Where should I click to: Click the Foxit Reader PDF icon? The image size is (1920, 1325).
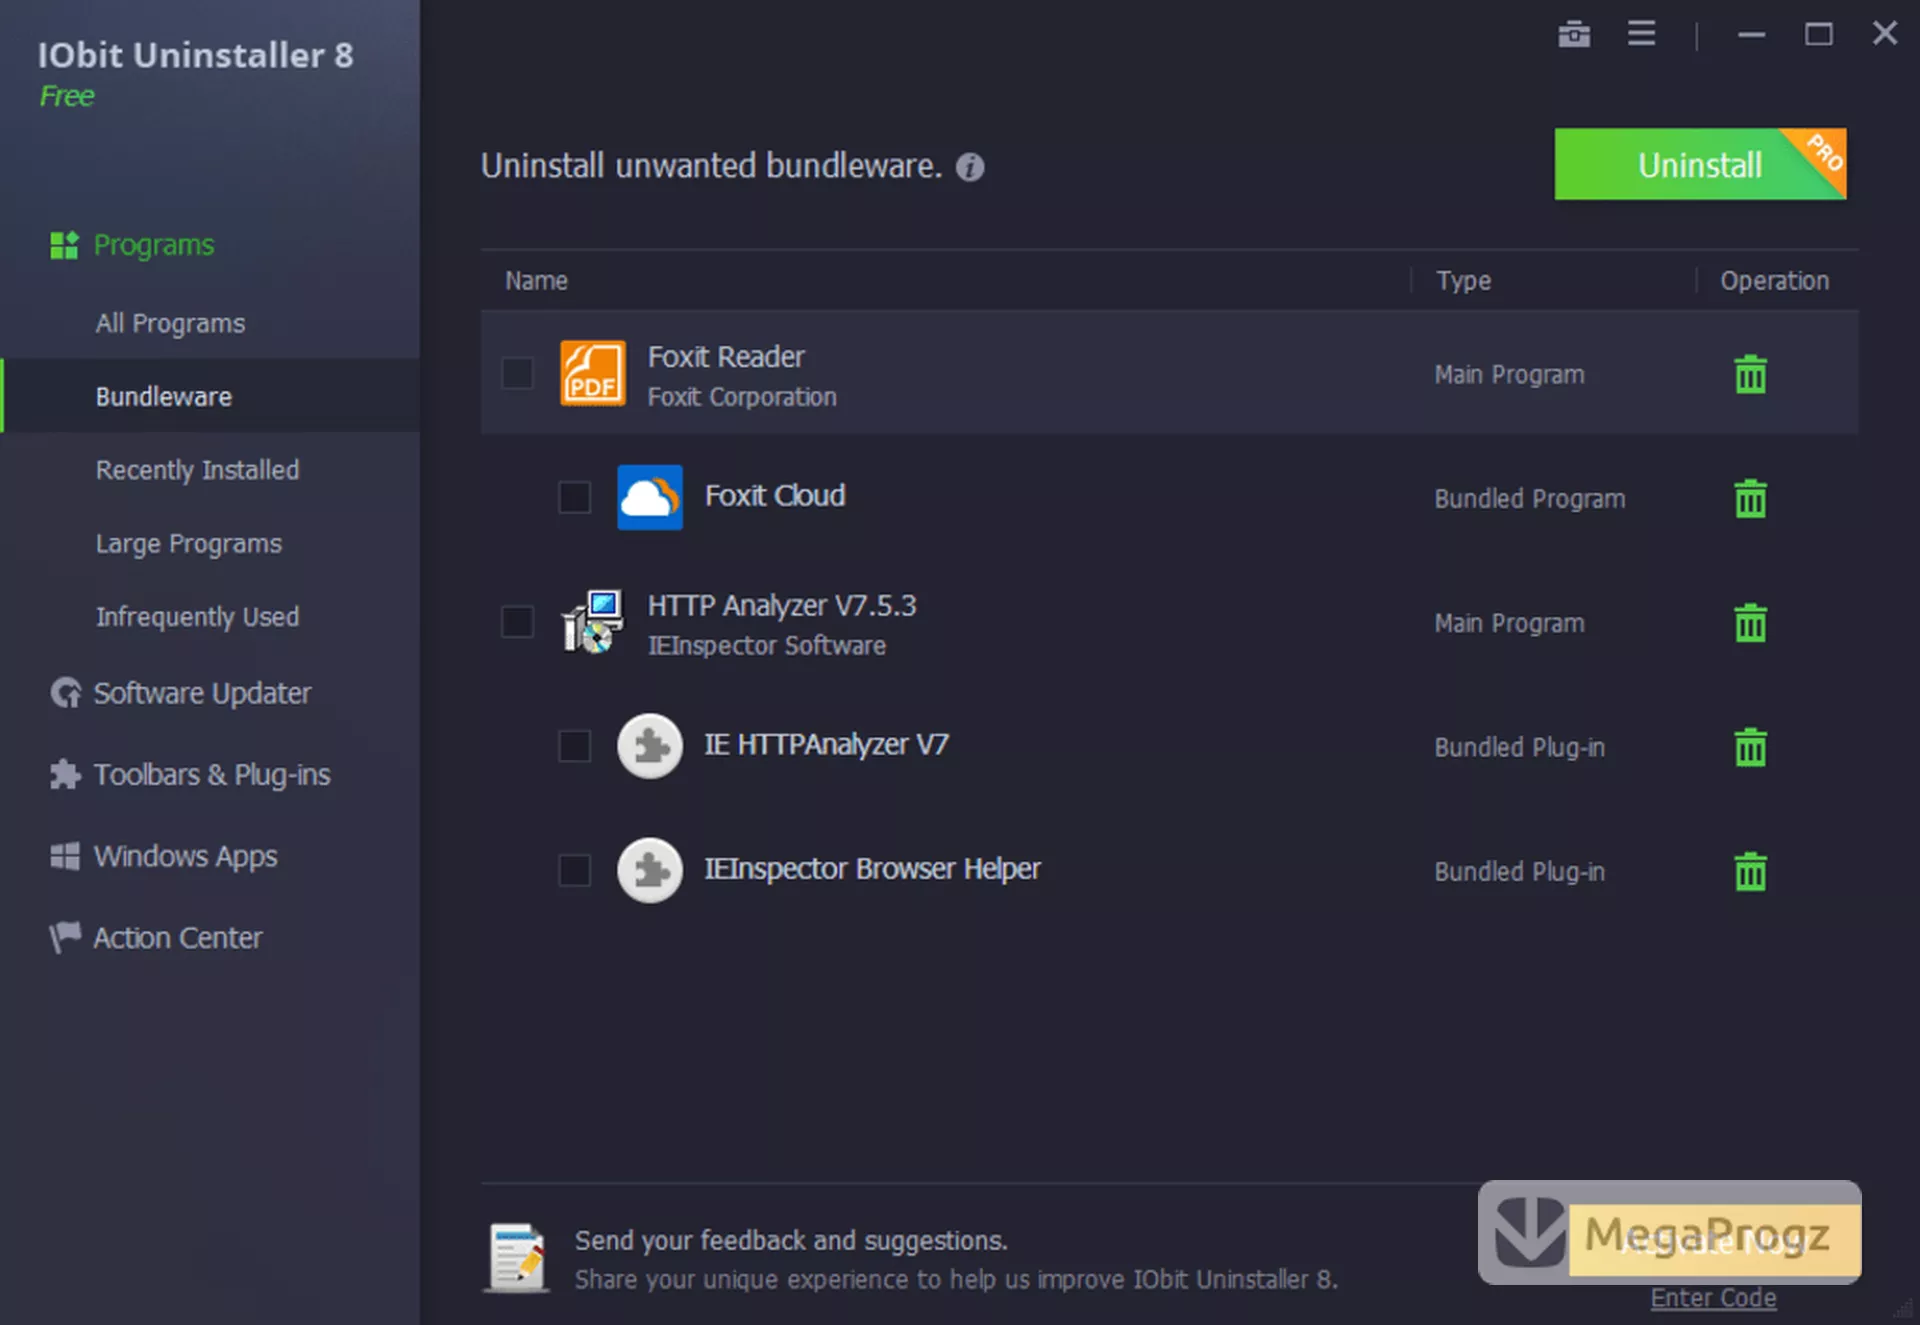593,373
